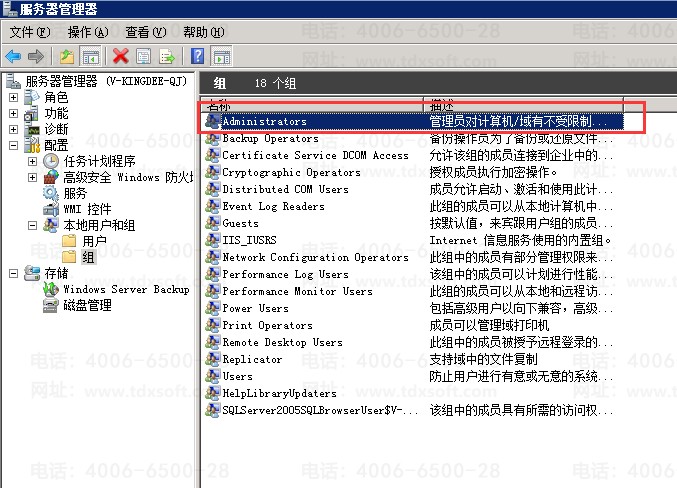The height and width of the screenshot is (488, 677).
Task: Select the Administrators group row
Action: [x=414, y=121]
